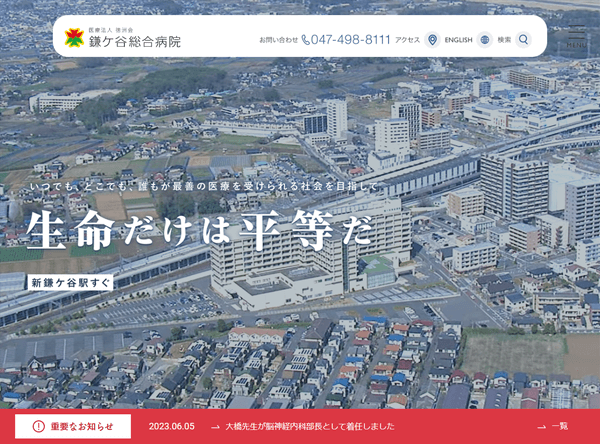The height and width of the screenshot is (444, 600).
Task: Click the 医療法人 徳洲会 text
Action: pos(111,30)
